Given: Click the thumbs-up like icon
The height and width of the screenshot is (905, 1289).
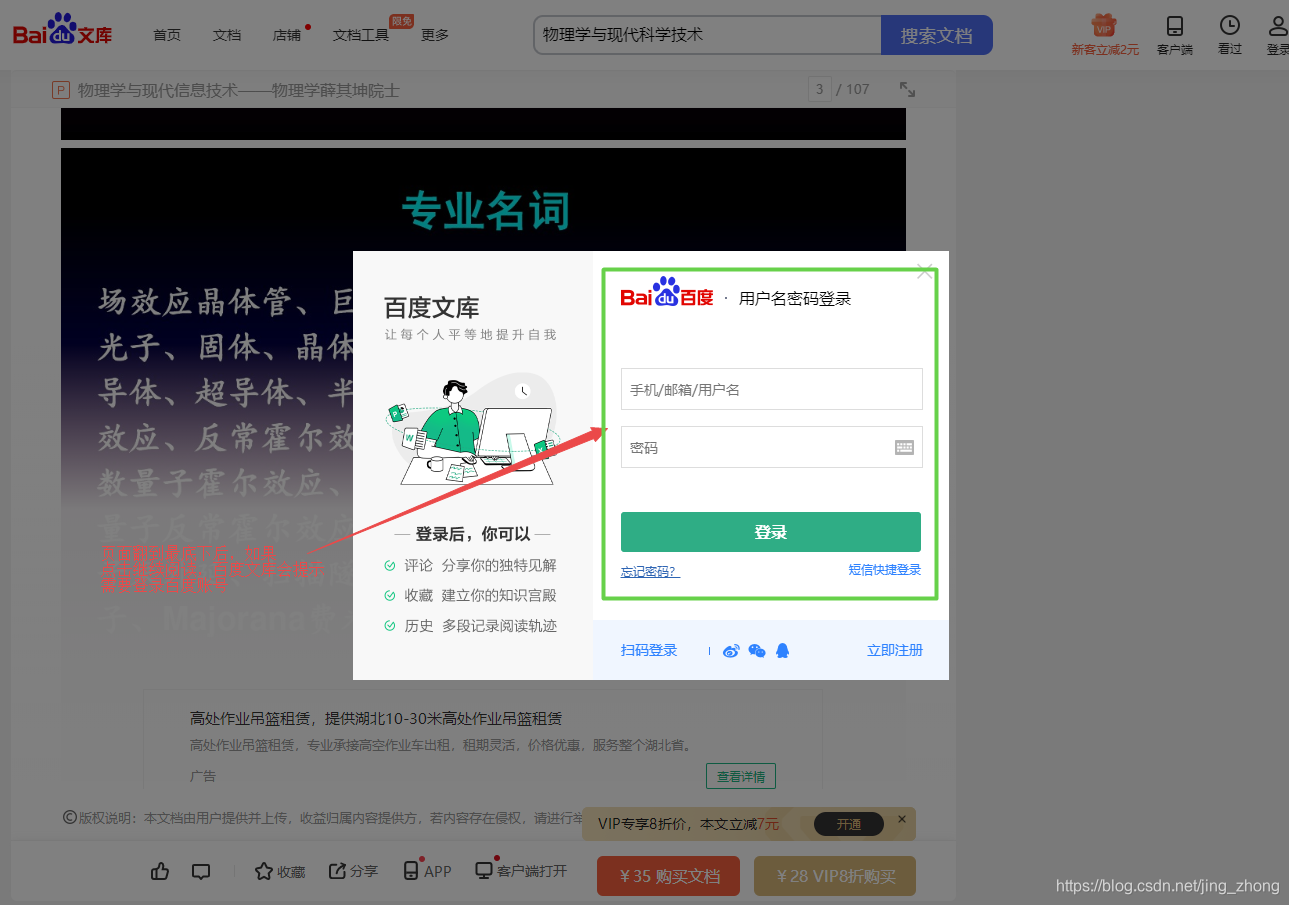Looking at the screenshot, I should point(160,871).
